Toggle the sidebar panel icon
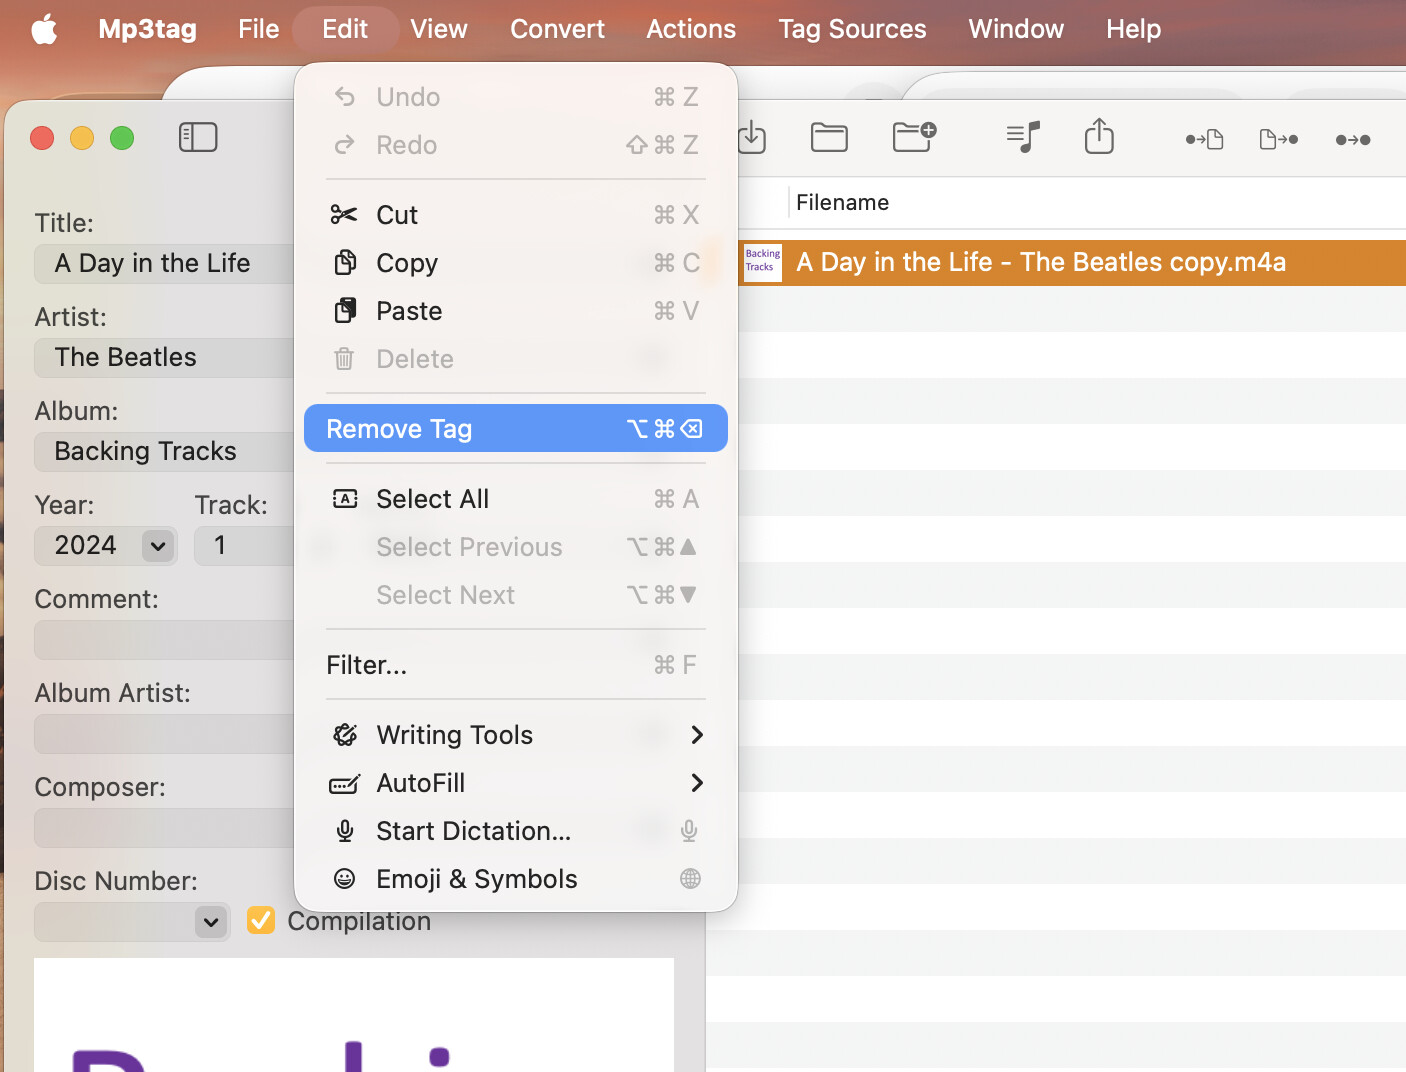The height and width of the screenshot is (1072, 1406). point(198,137)
